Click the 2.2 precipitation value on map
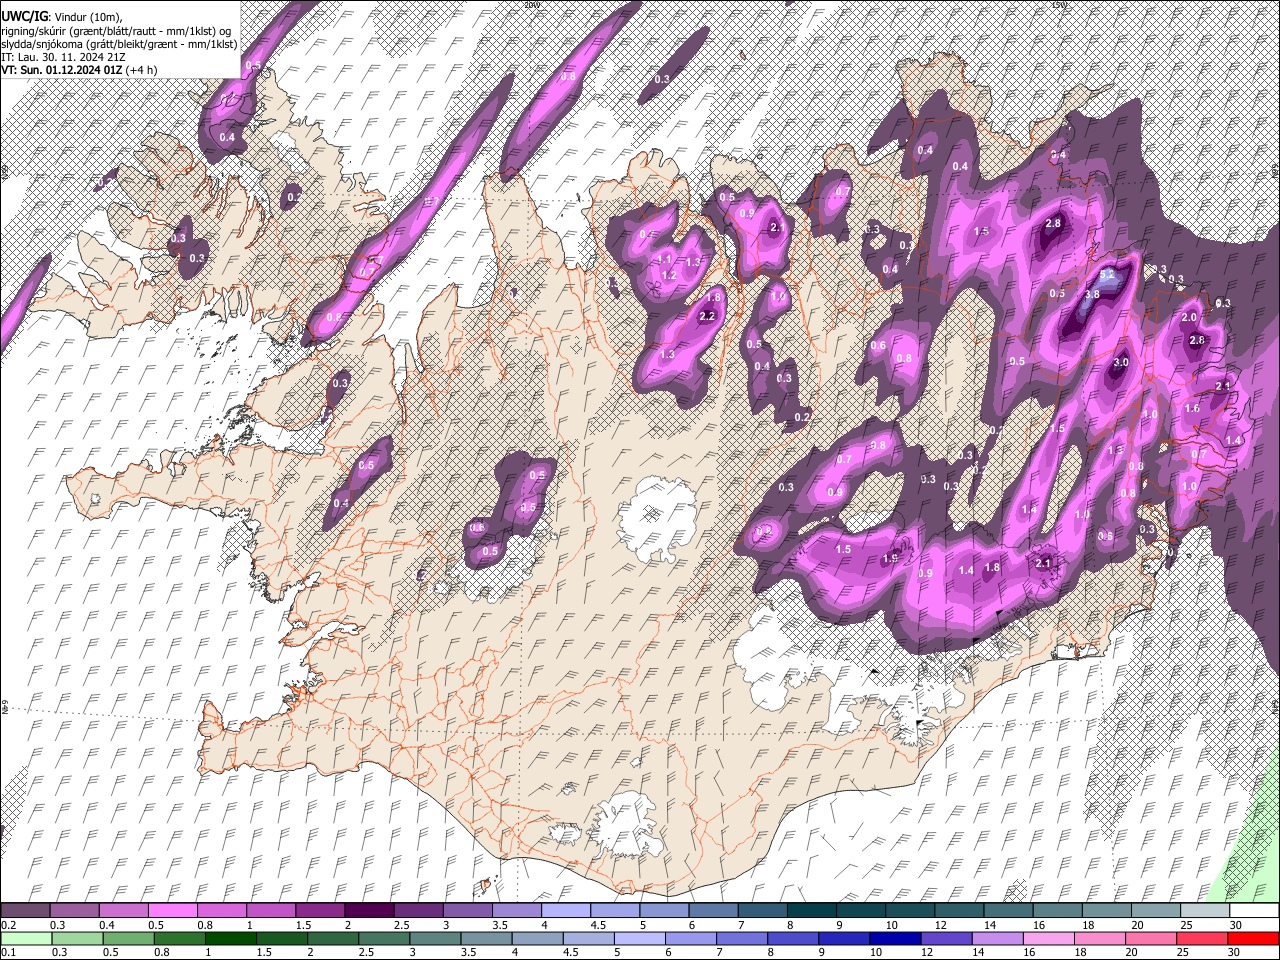The height and width of the screenshot is (960, 1280). pos(706,316)
